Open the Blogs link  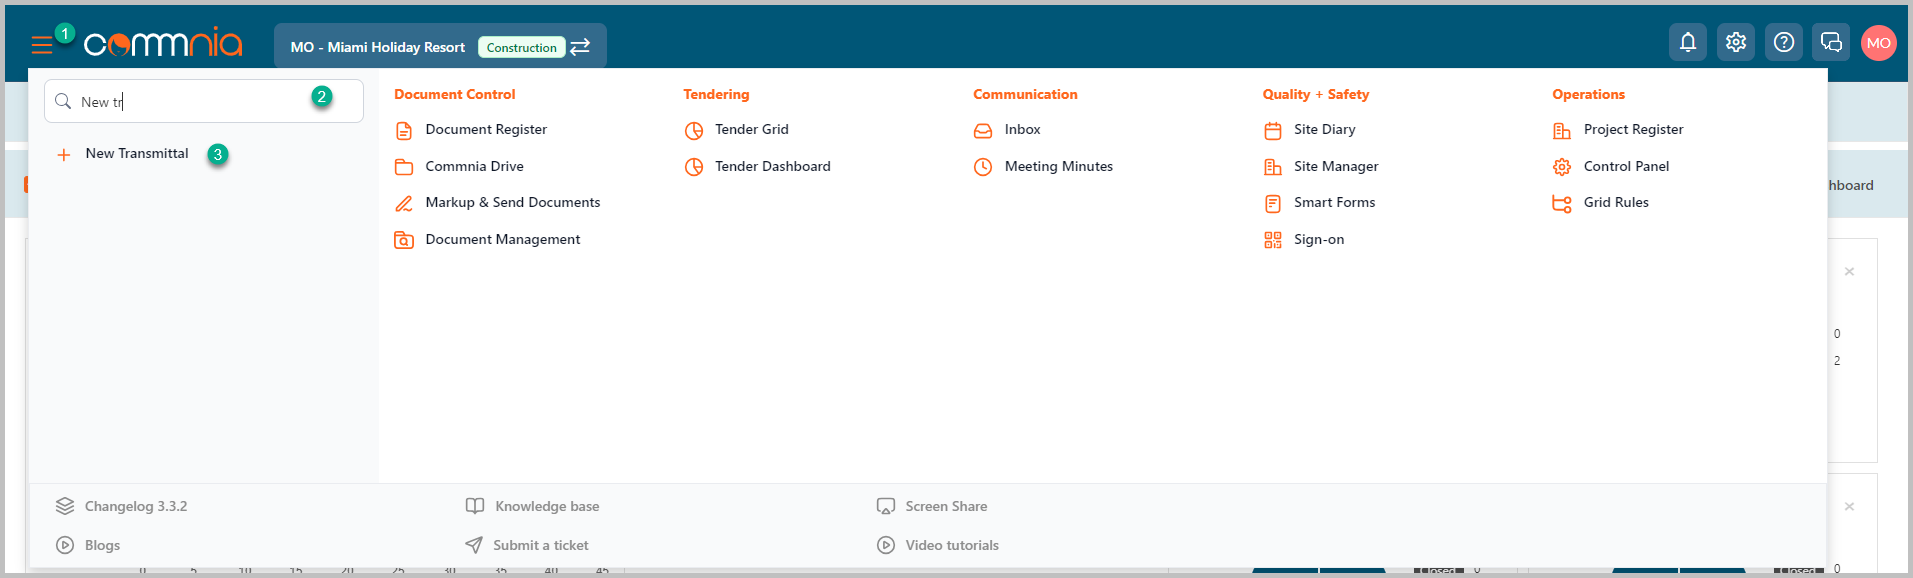(102, 546)
